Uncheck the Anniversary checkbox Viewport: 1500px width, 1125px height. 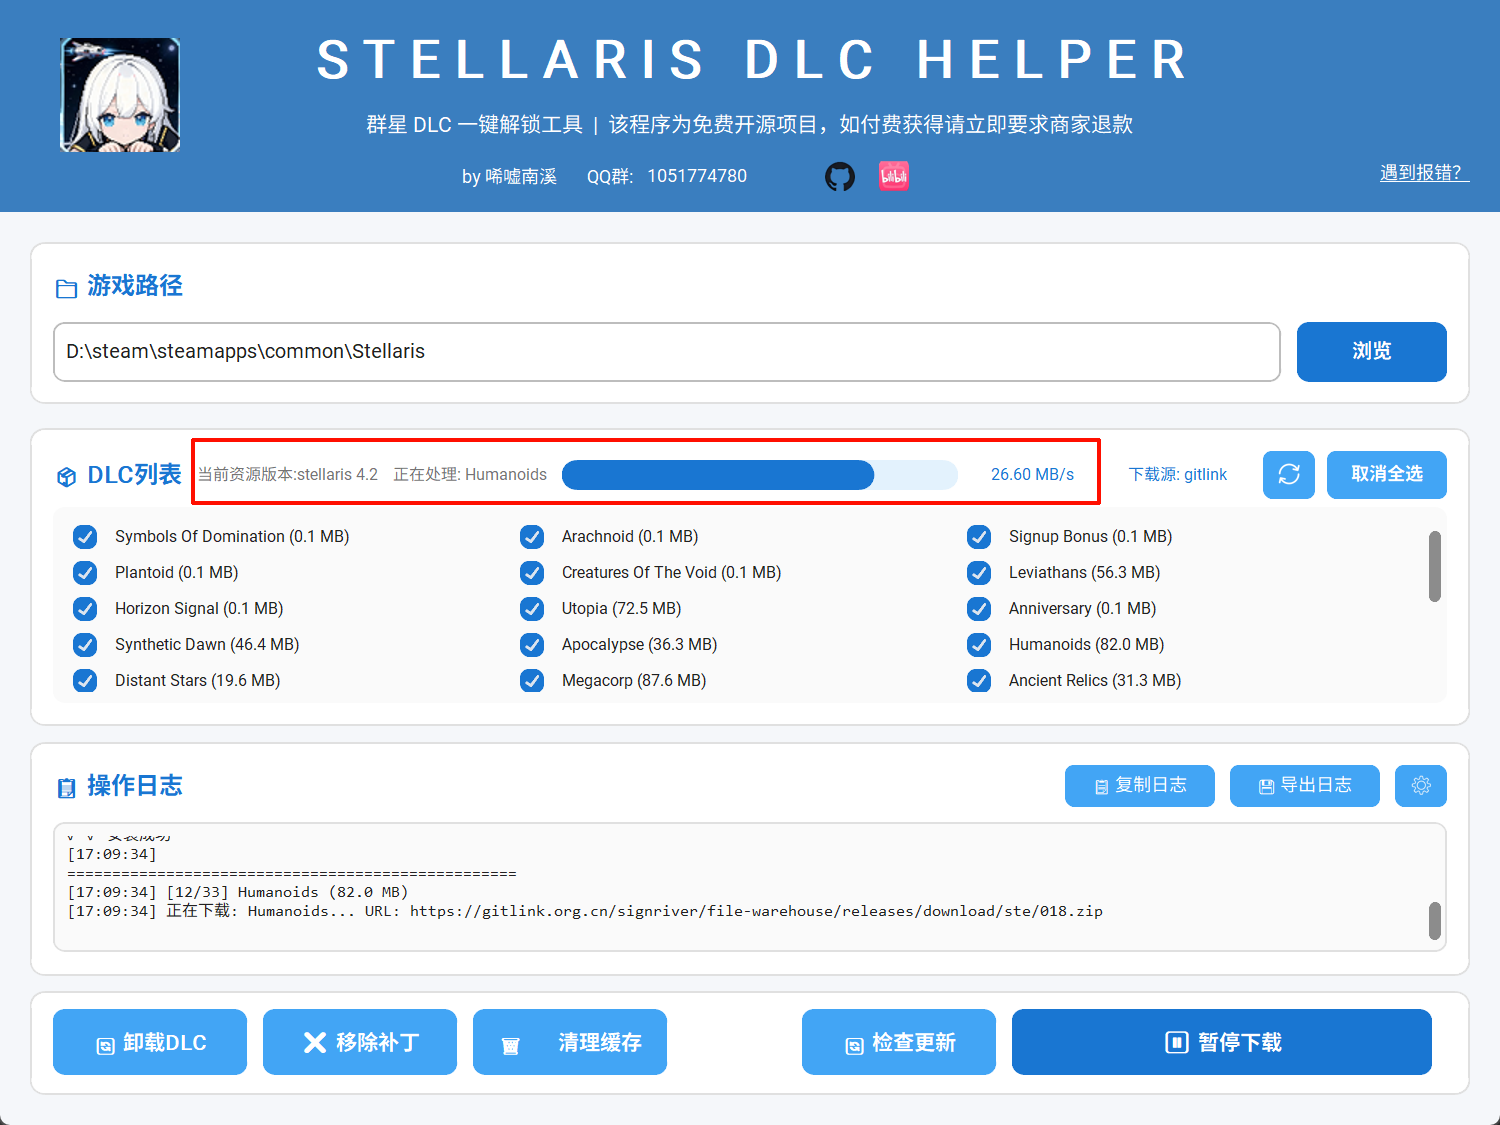pos(979,609)
